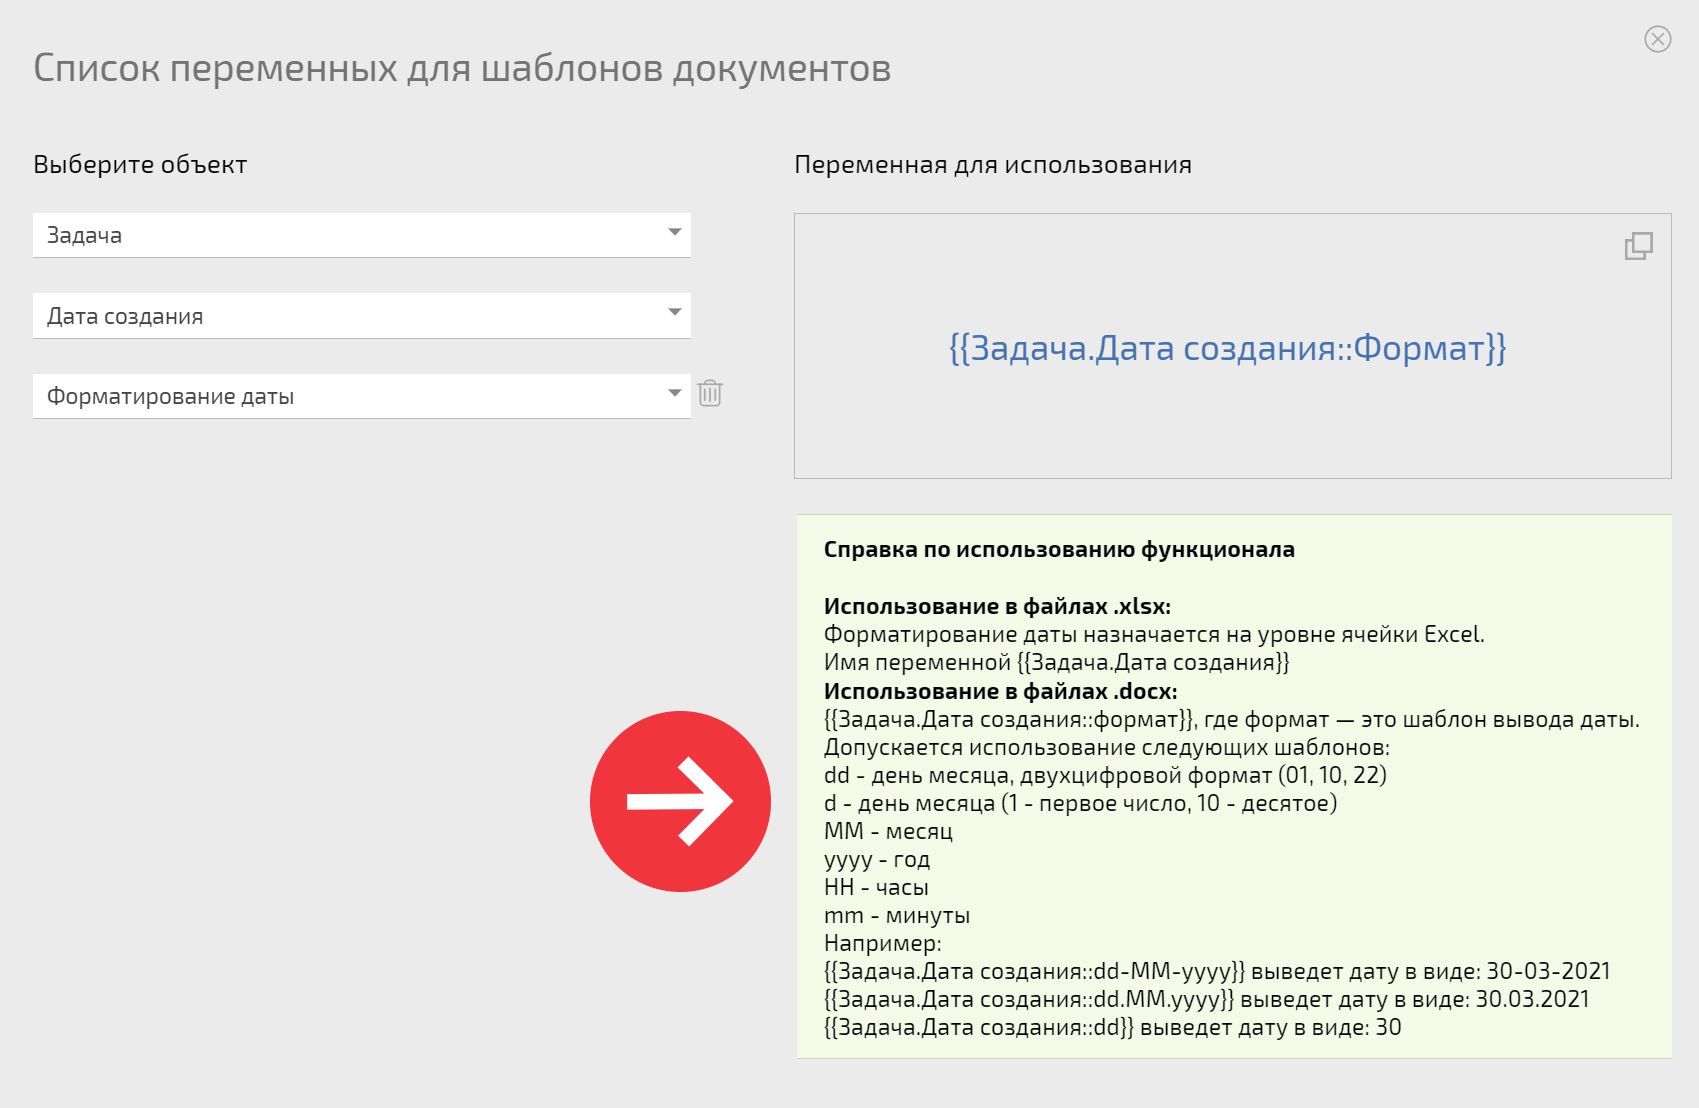Open the Форматирование даты dropdown
Viewport: 1699px width, 1108px height.
click(362, 396)
